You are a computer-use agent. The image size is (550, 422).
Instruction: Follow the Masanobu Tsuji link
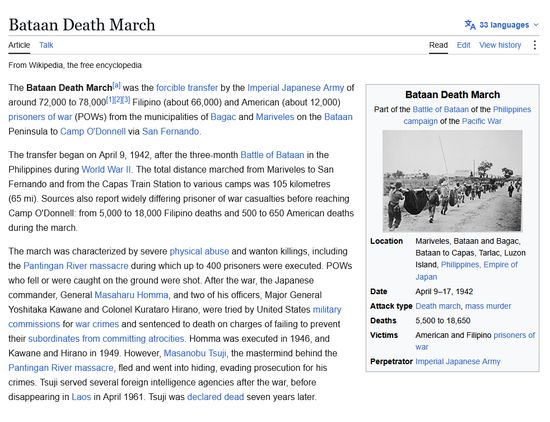[195, 353]
